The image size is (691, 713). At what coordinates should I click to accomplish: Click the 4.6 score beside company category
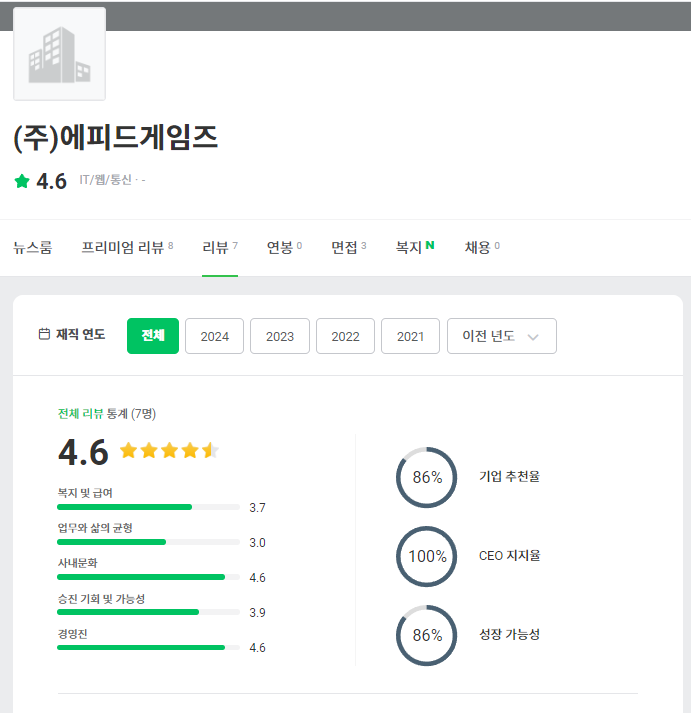(51, 181)
